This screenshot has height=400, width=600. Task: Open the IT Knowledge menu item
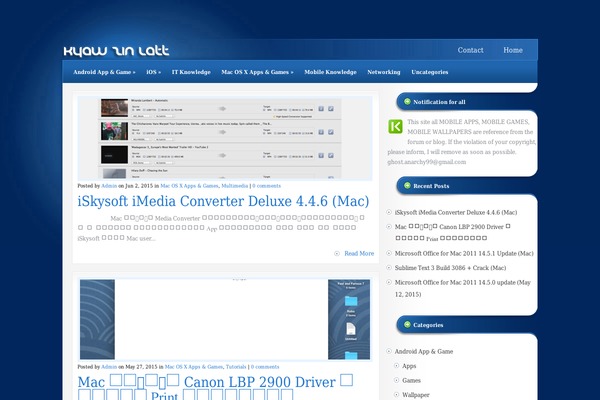pos(191,72)
